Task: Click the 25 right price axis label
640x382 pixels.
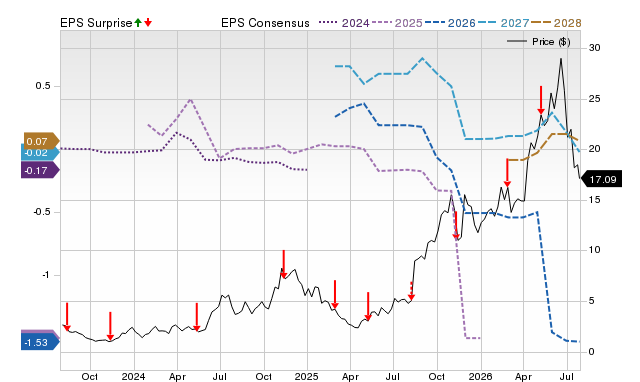Action: (595, 99)
